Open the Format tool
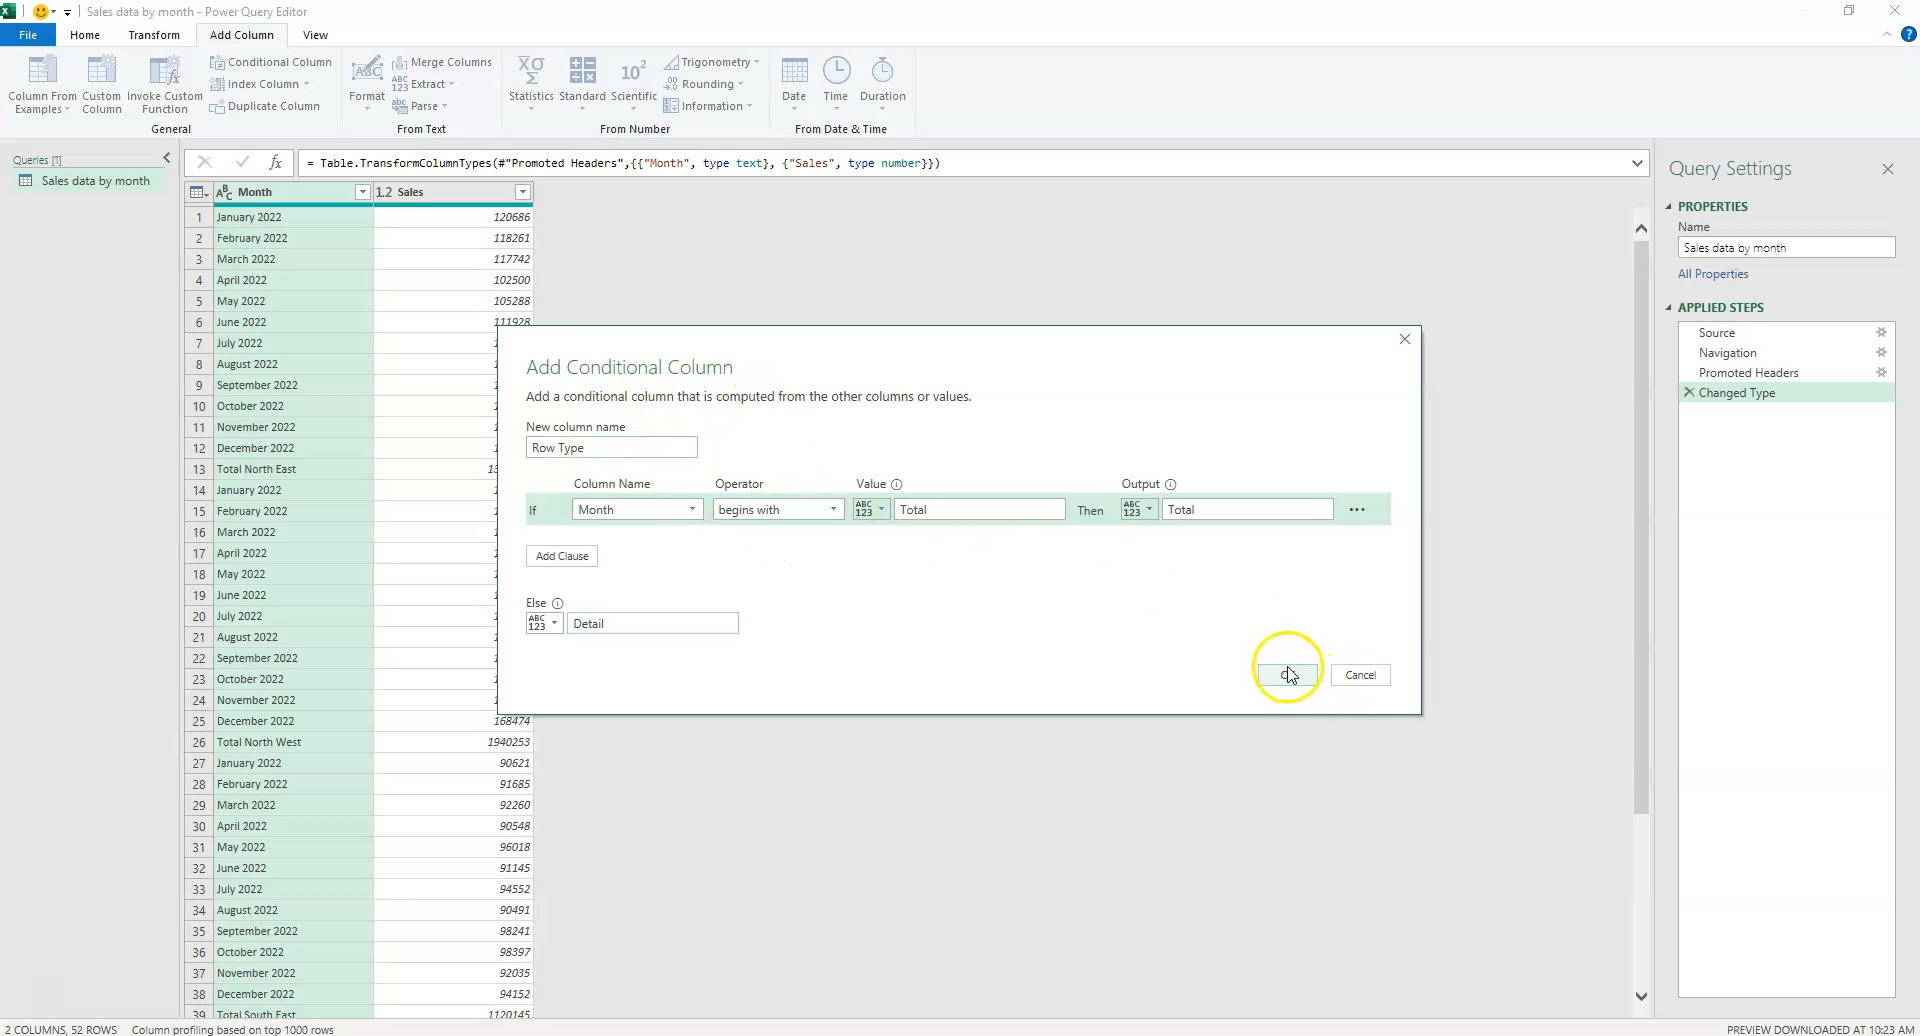1920x1036 pixels. click(x=366, y=80)
